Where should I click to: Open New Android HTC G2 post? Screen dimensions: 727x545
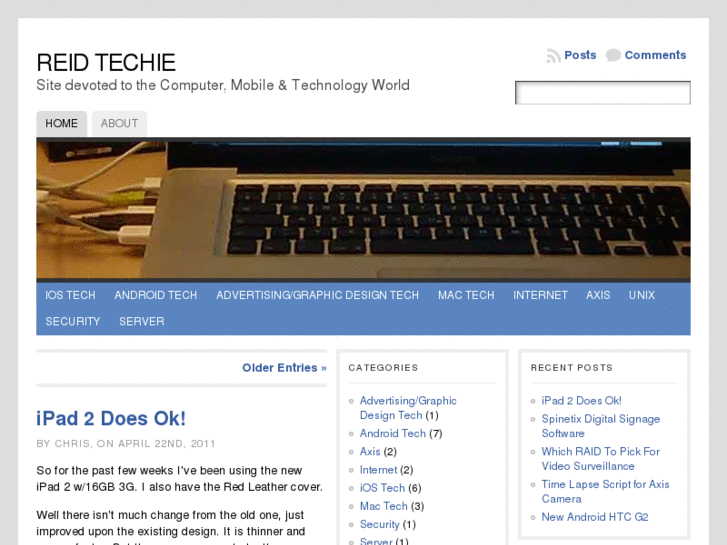pos(595,517)
